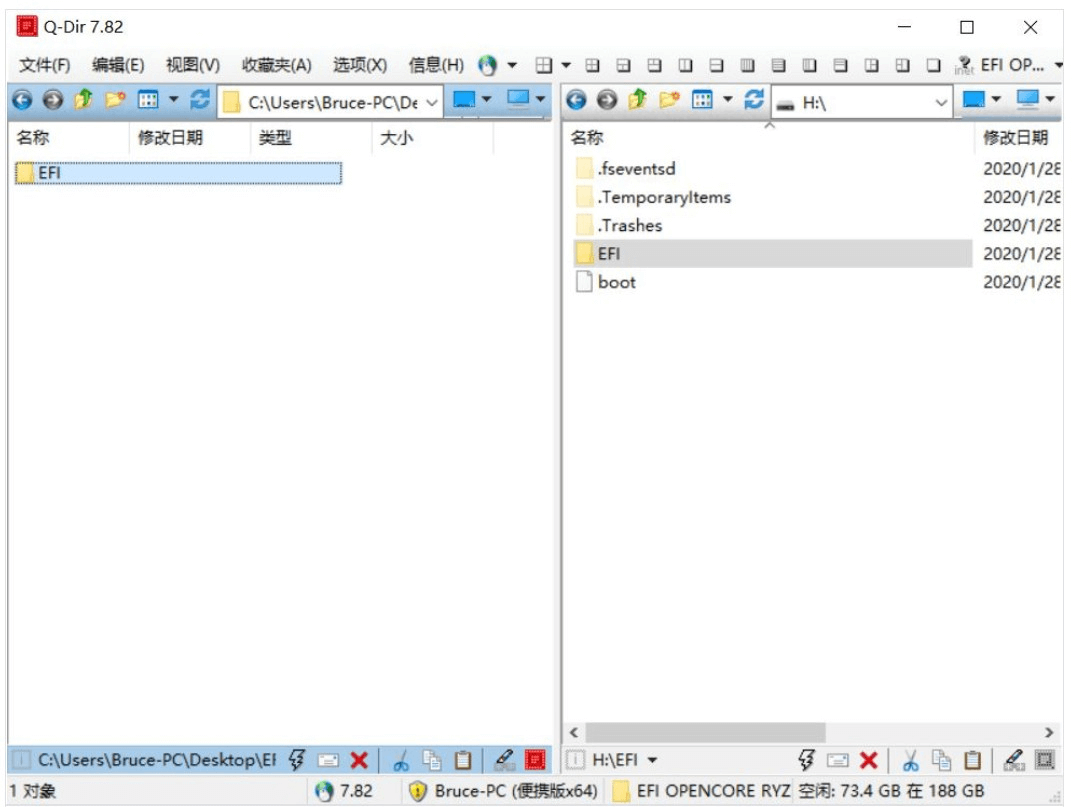Delete selection using left pane's red X
The image size is (1073, 807).
tap(359, 761)
